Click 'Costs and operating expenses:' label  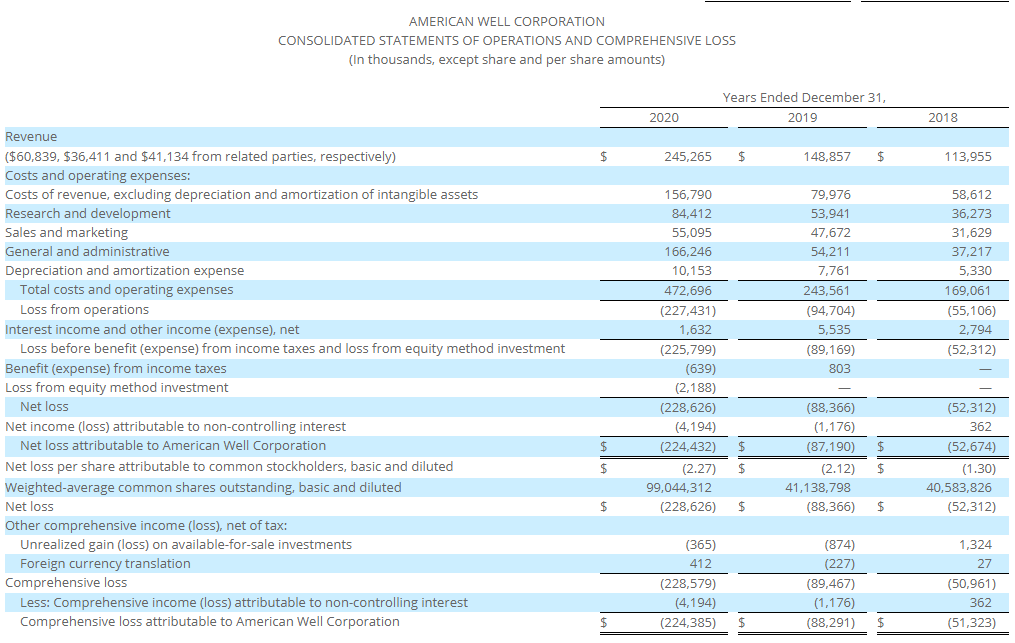point(98,175)
